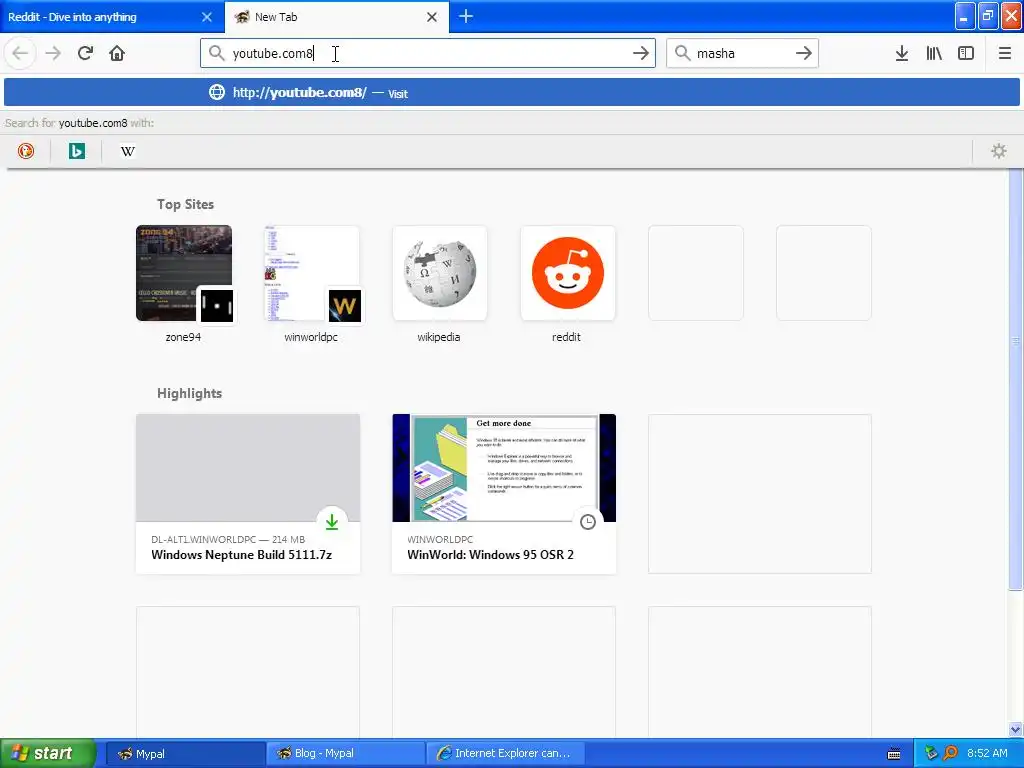Viewport: 1024px width, 768px height.
Task: Reload the current page
Action: (x=85, y=53)
